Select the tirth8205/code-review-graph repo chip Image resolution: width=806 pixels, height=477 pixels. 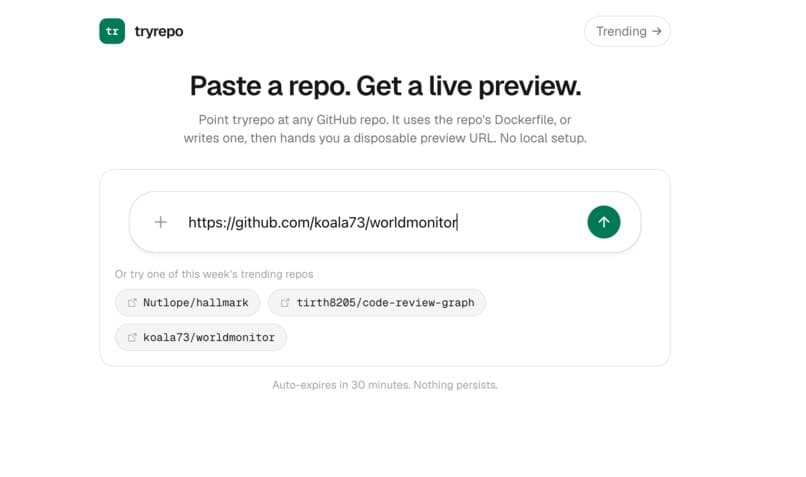(x=377, y=303)
